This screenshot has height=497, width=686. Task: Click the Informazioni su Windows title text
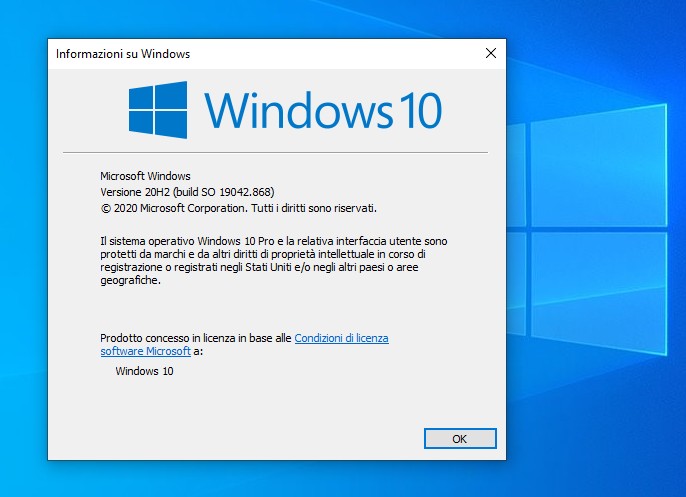point(123,54)
